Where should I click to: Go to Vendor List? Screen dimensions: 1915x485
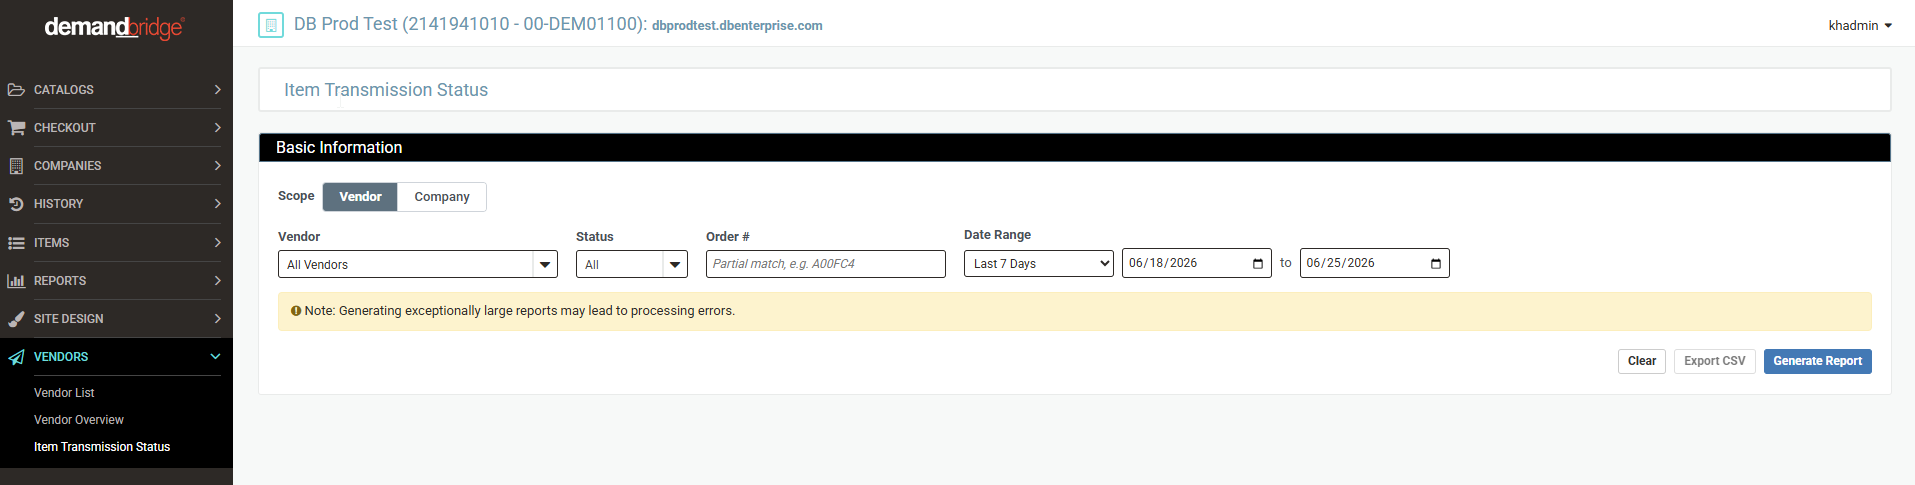click(64, 393)
